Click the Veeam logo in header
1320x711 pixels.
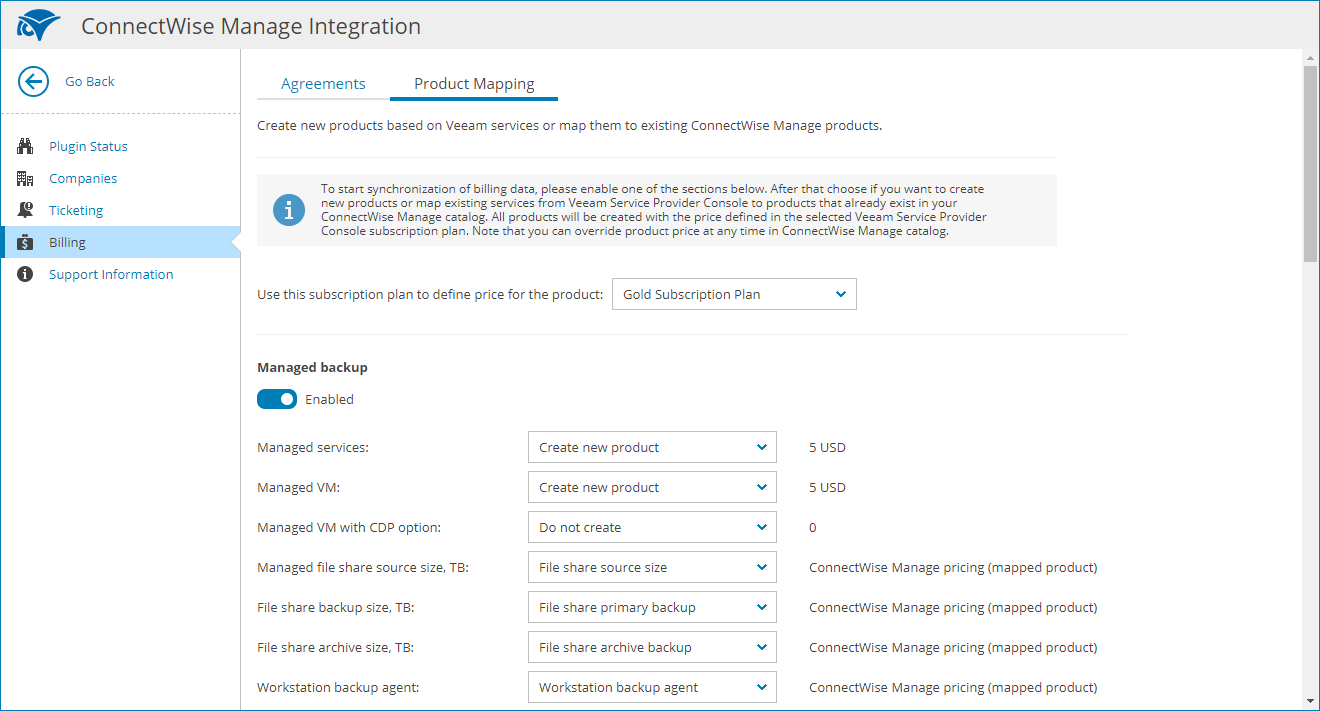coord(39,25)
